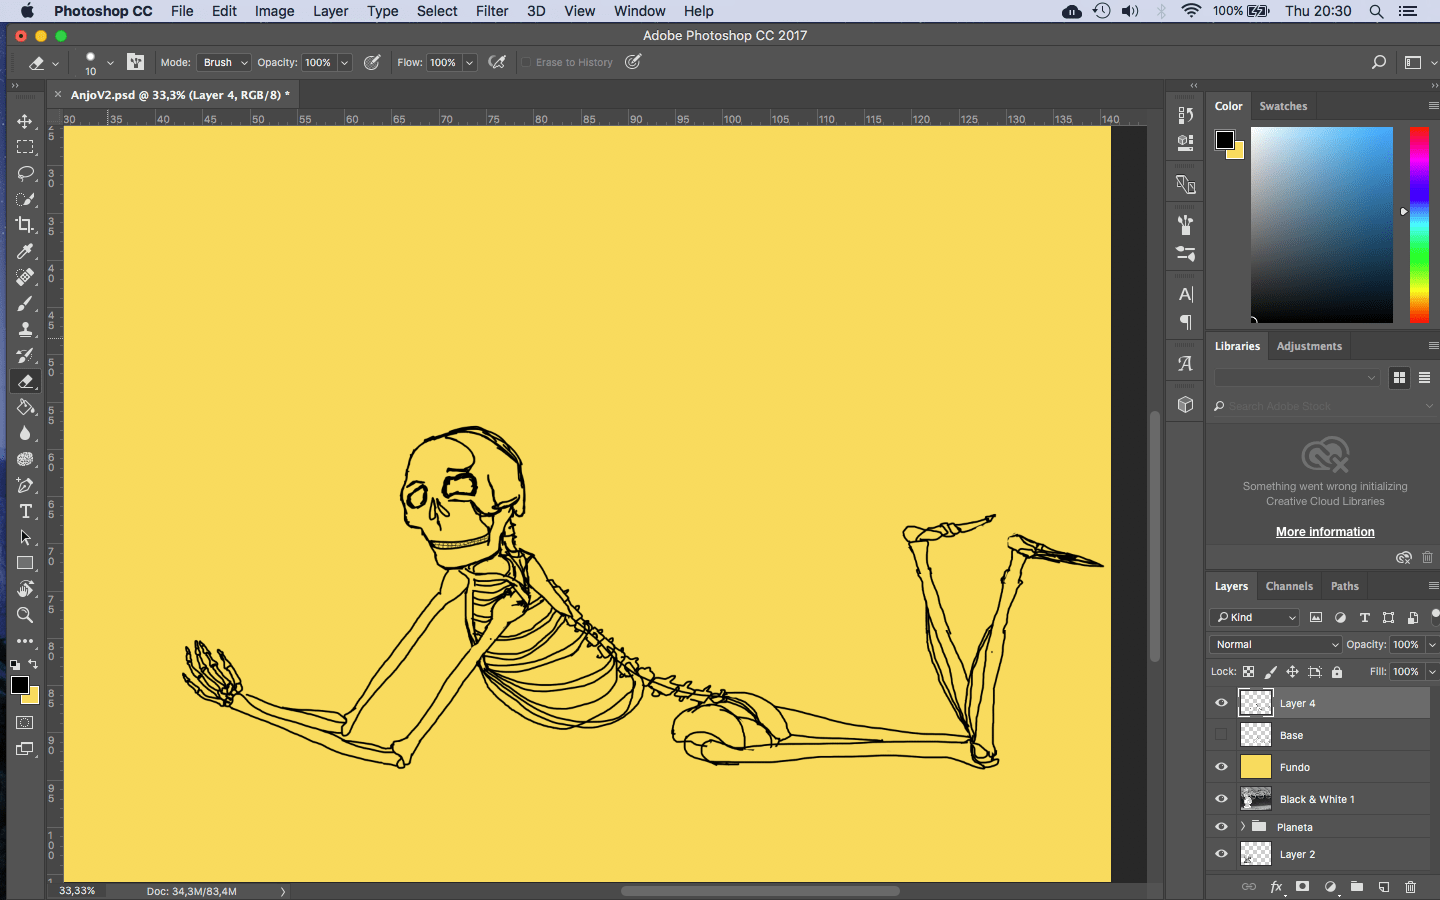
Task: Select the Zoom tool
Action: pos(25,615)
